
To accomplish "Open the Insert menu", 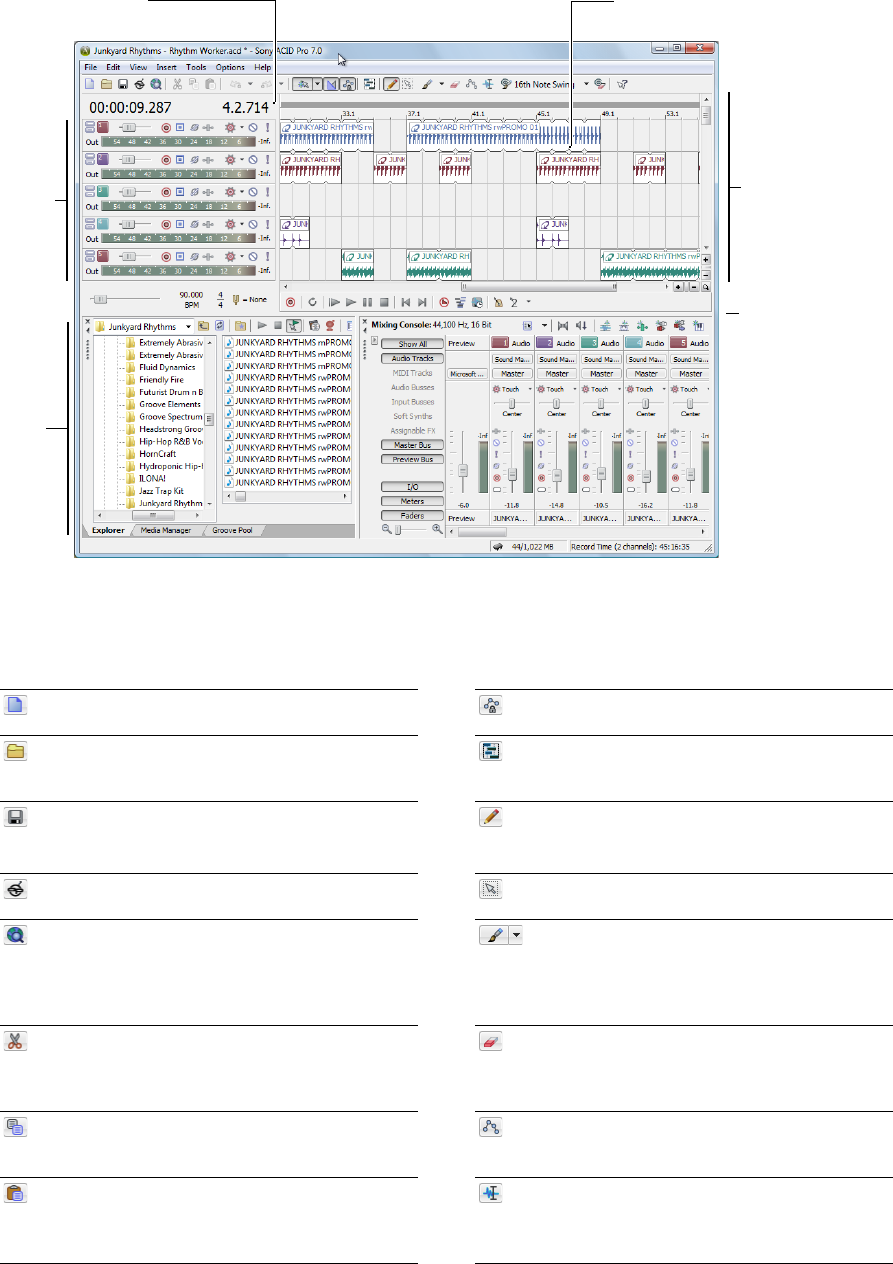I will (x=166, y=67).
